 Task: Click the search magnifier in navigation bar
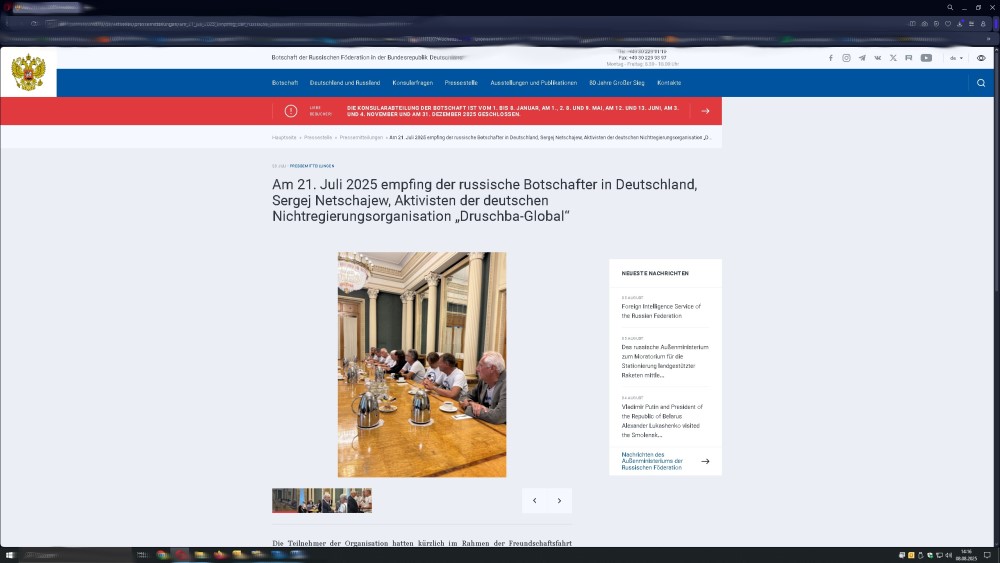(x=981, y=83)
